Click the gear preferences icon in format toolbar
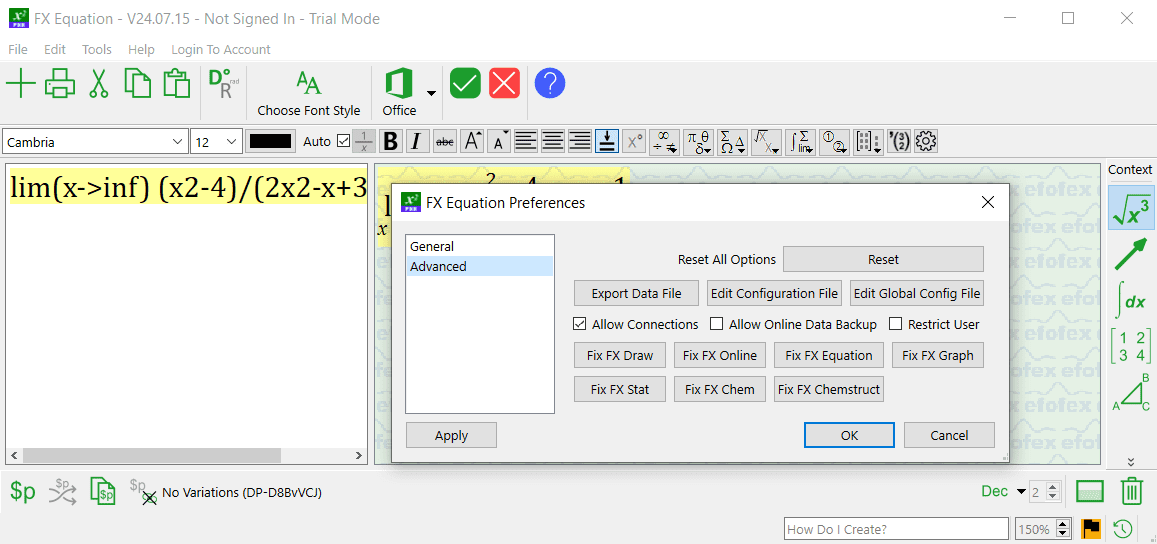1157x544 pixels. click(925, 141)
